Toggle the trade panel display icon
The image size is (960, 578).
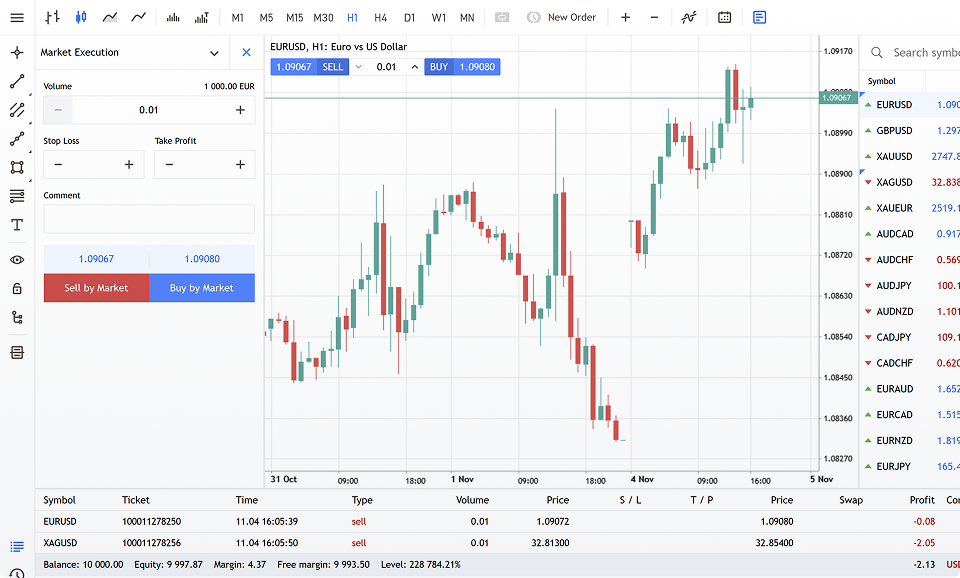[760, 17]
